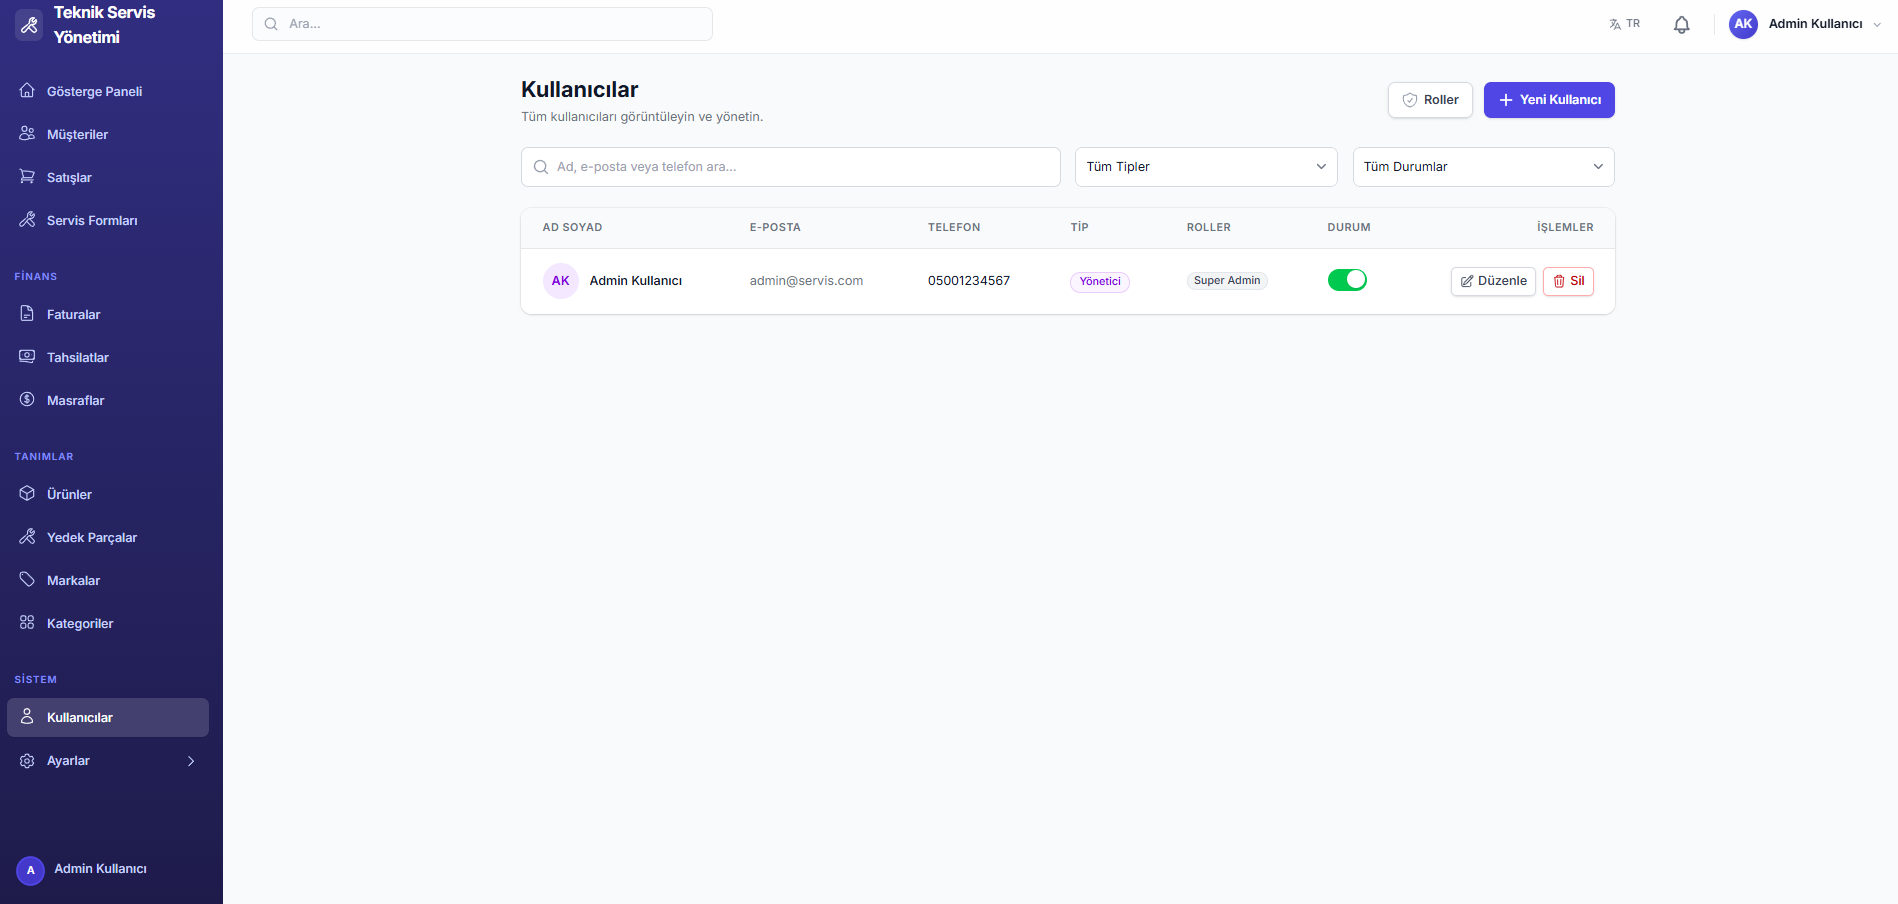
Task: Click the notification bell icon
Action: pyautogui.click(x=1681, y=25)
